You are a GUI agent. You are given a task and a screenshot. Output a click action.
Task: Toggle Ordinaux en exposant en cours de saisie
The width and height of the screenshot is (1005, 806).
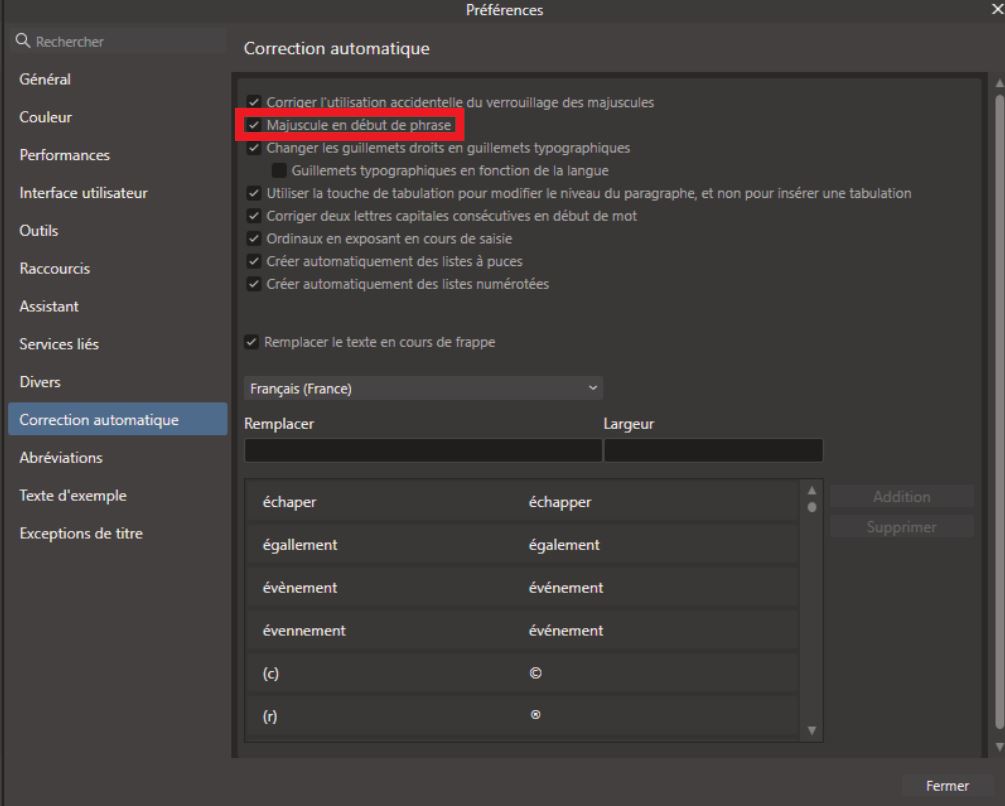254,239
